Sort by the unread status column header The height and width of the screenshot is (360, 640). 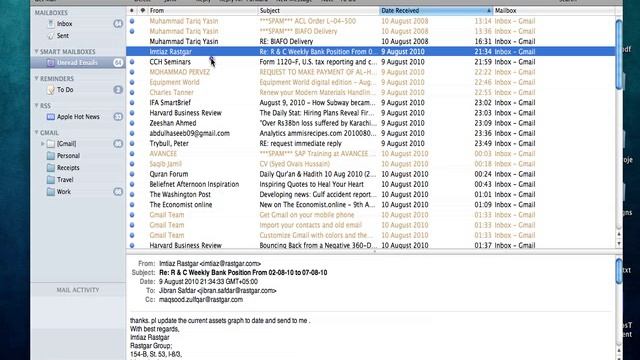[x=132, y=11]
